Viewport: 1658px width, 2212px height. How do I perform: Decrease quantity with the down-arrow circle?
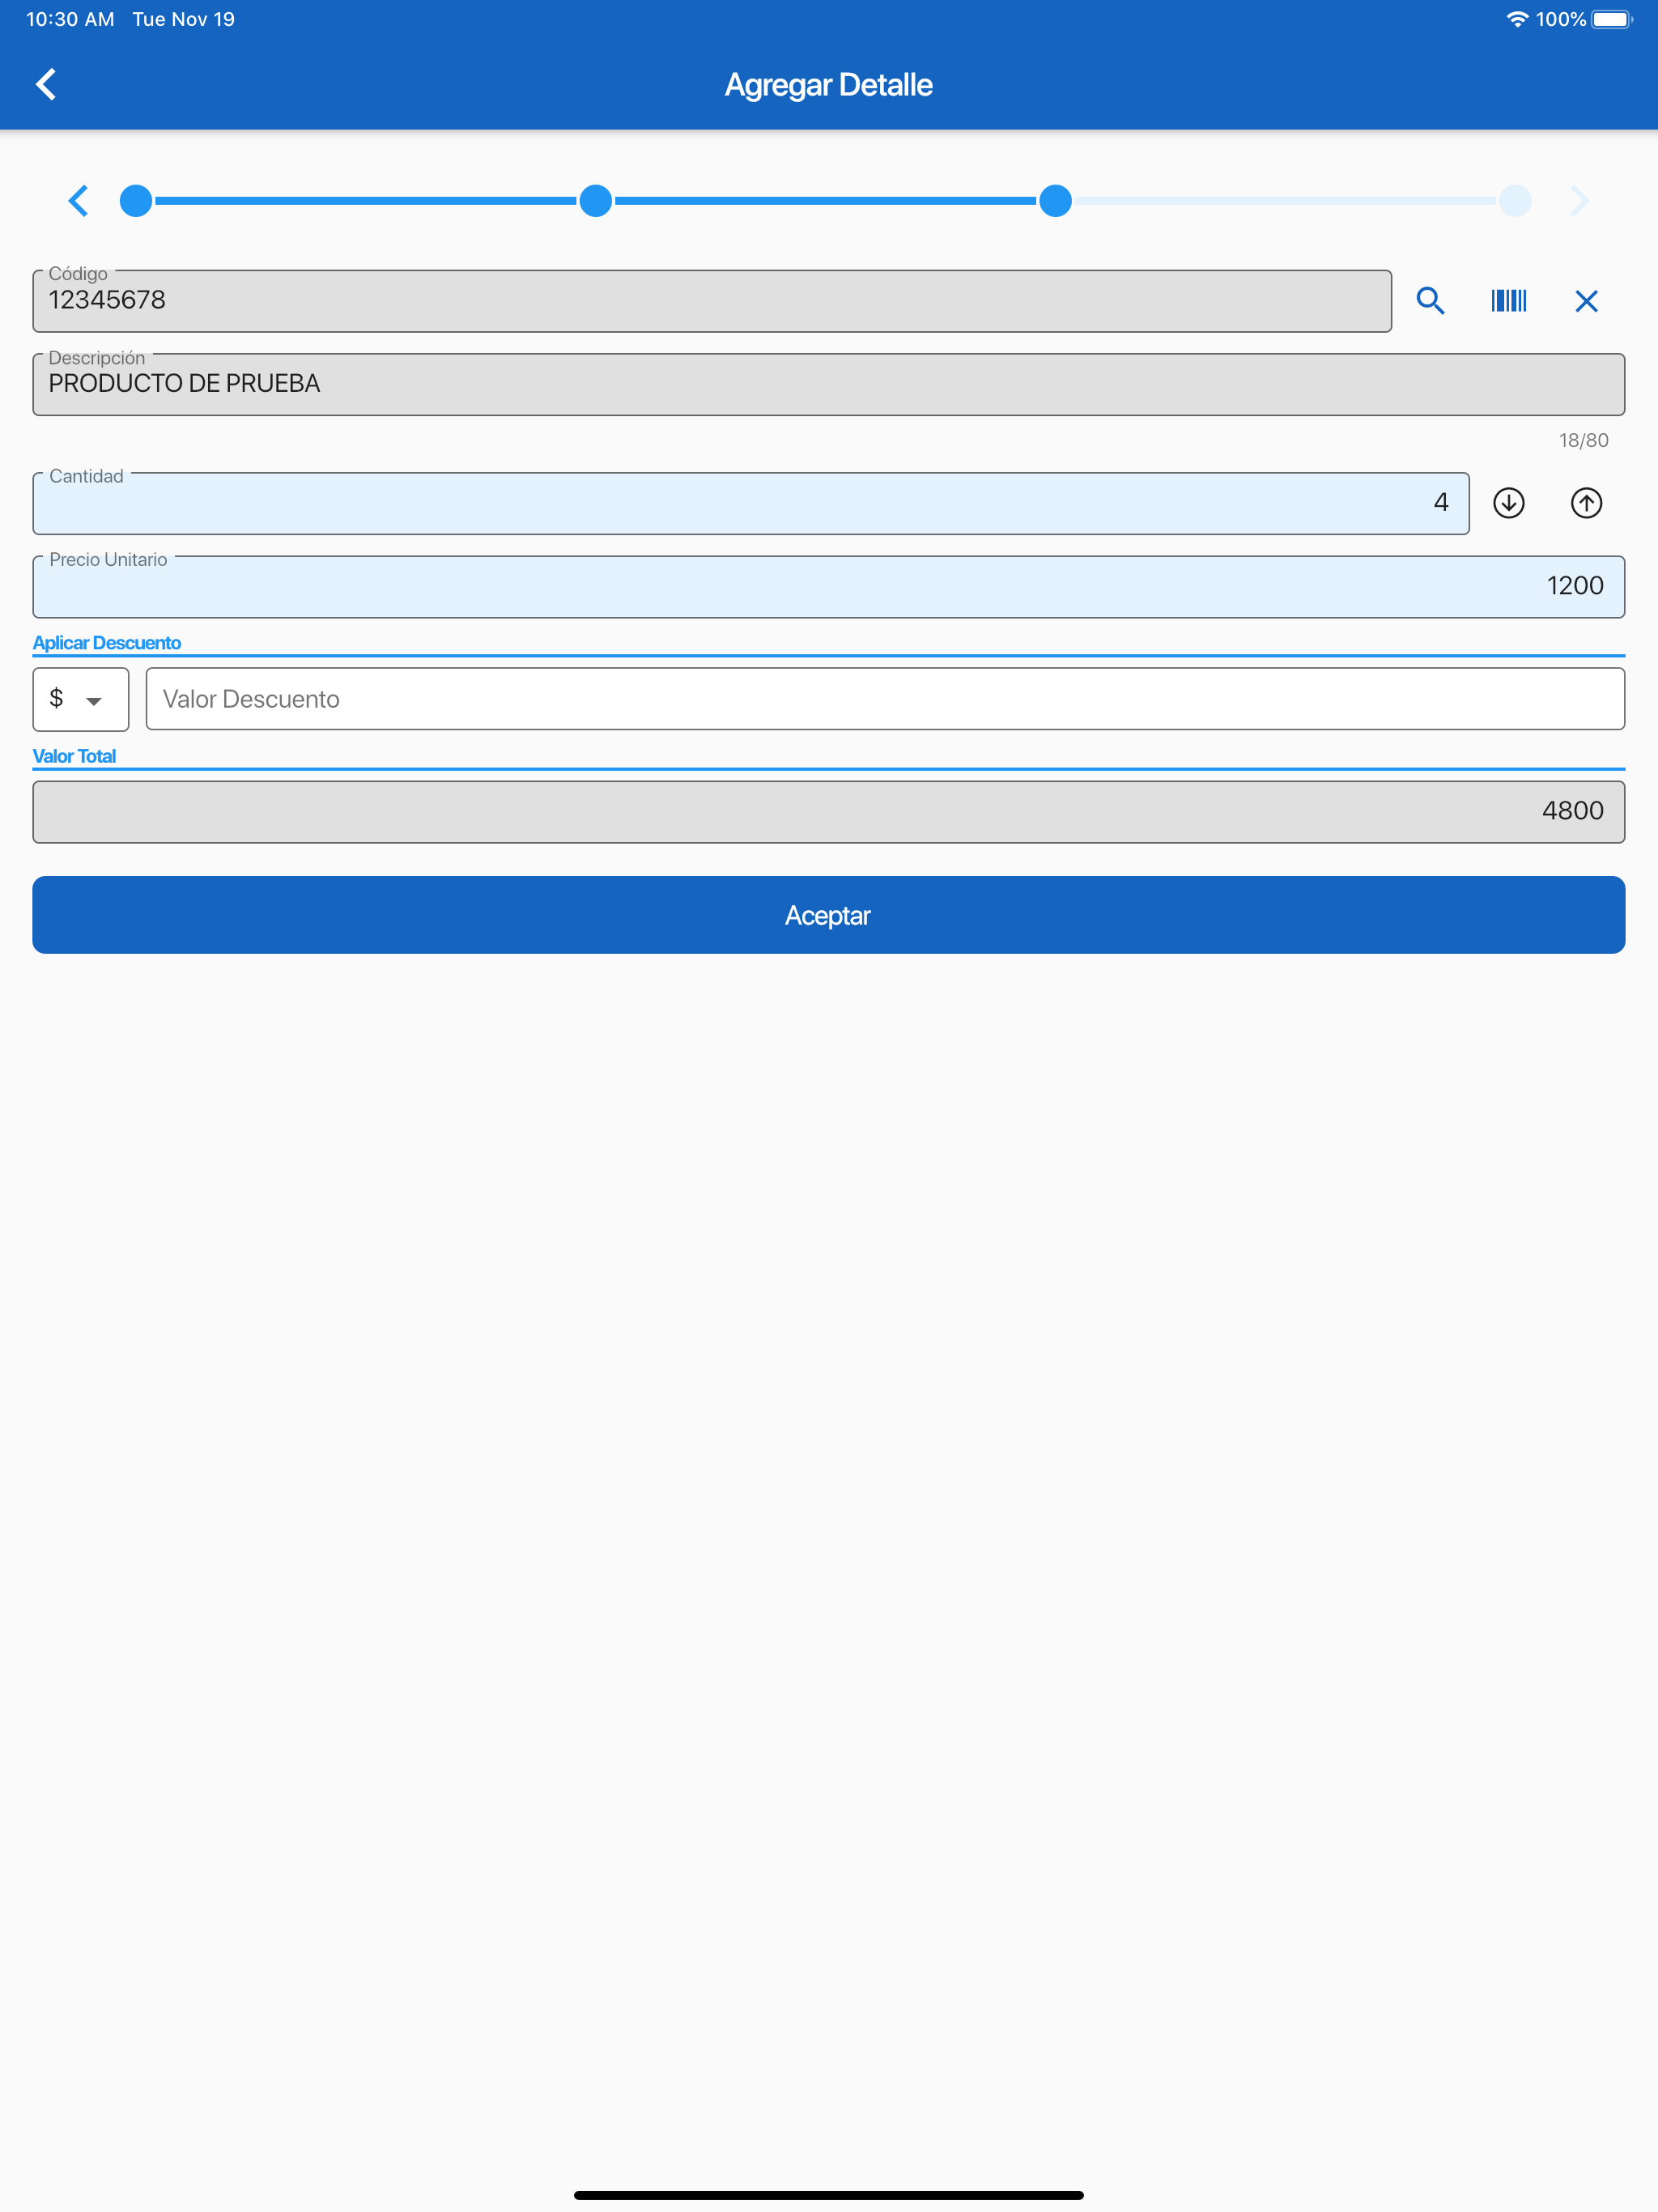click(1508, 503)
